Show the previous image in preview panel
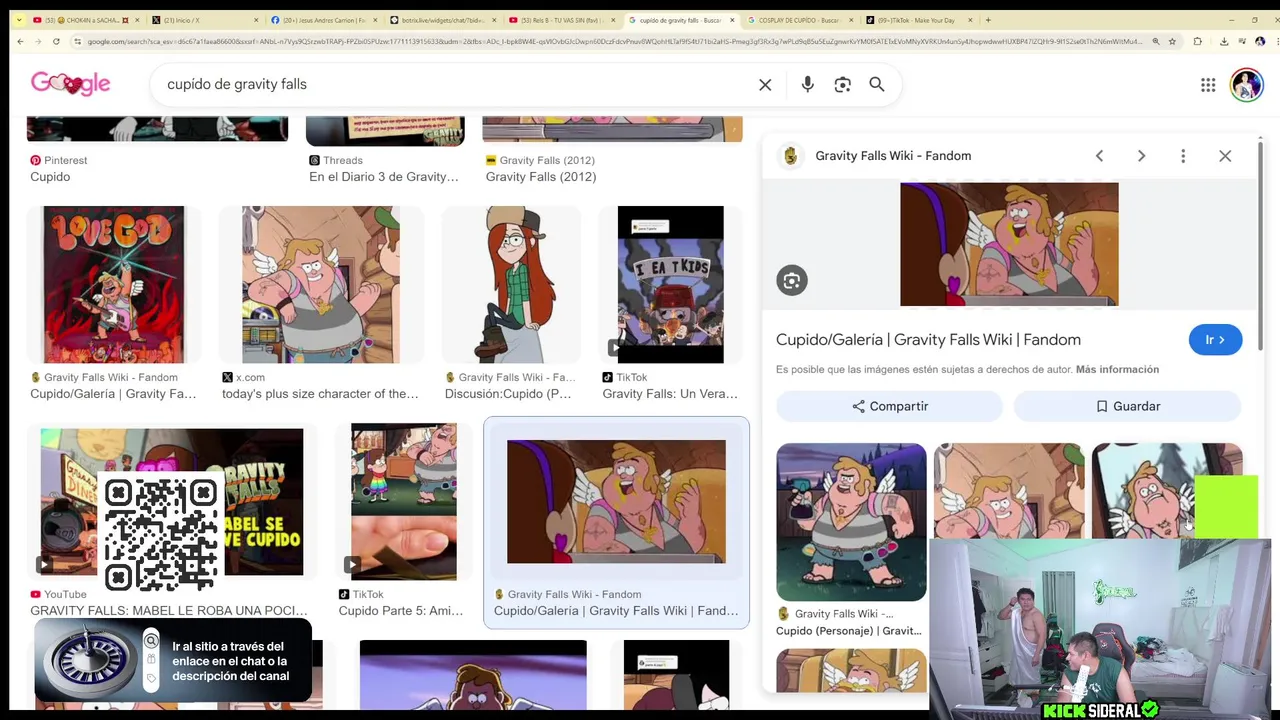The image size is (1280, 720). pos(1099,156)
